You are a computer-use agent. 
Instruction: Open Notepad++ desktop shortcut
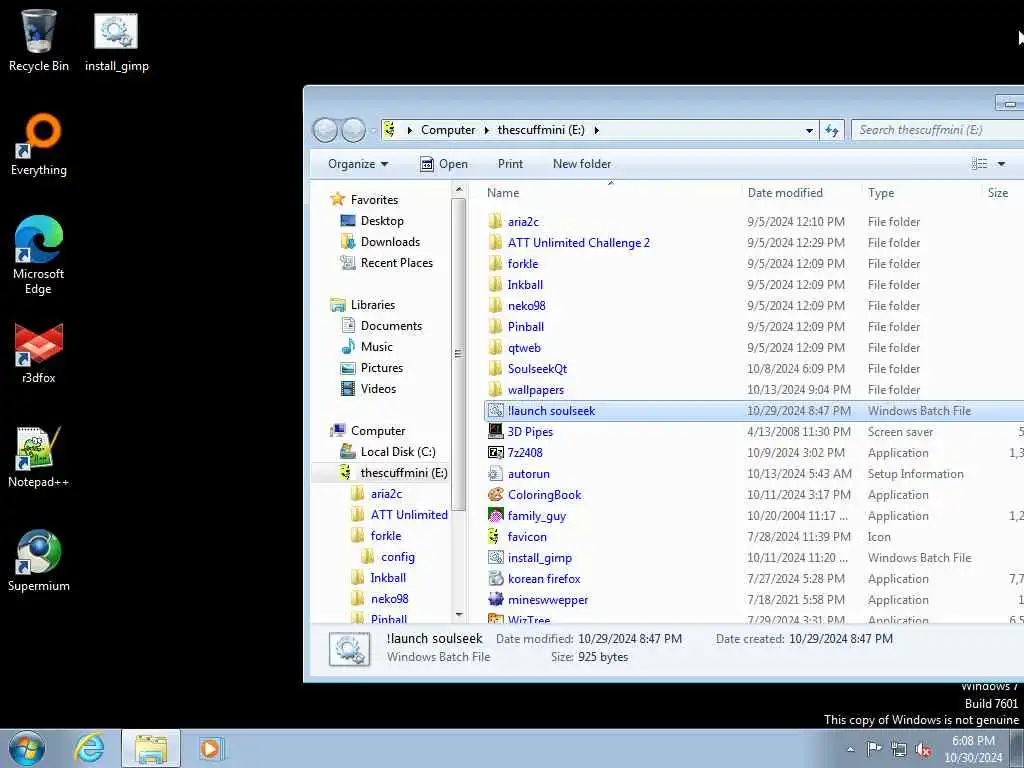point(39,457)
